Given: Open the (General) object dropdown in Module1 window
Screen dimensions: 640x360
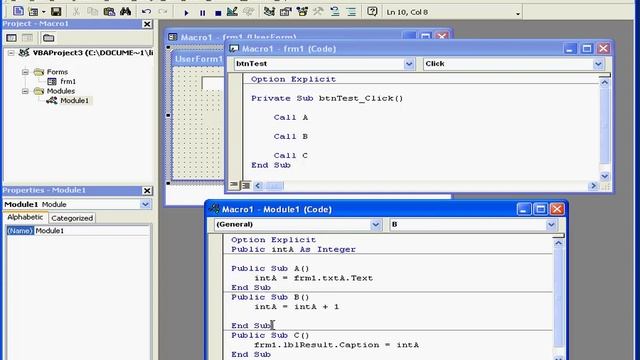Looking at the screenshot, I should (x=376, y=224).
